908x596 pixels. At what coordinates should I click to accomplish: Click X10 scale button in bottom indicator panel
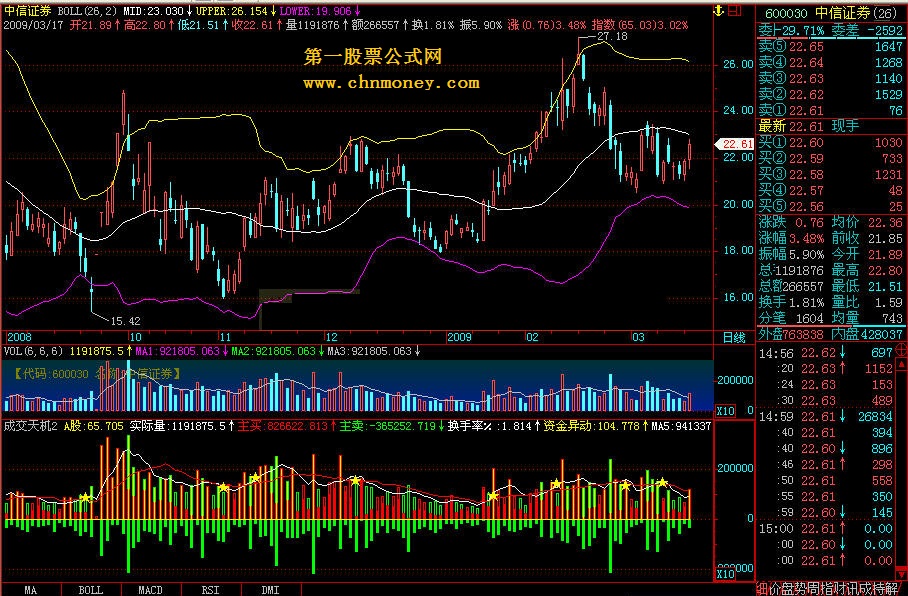(x=725, y=573)
